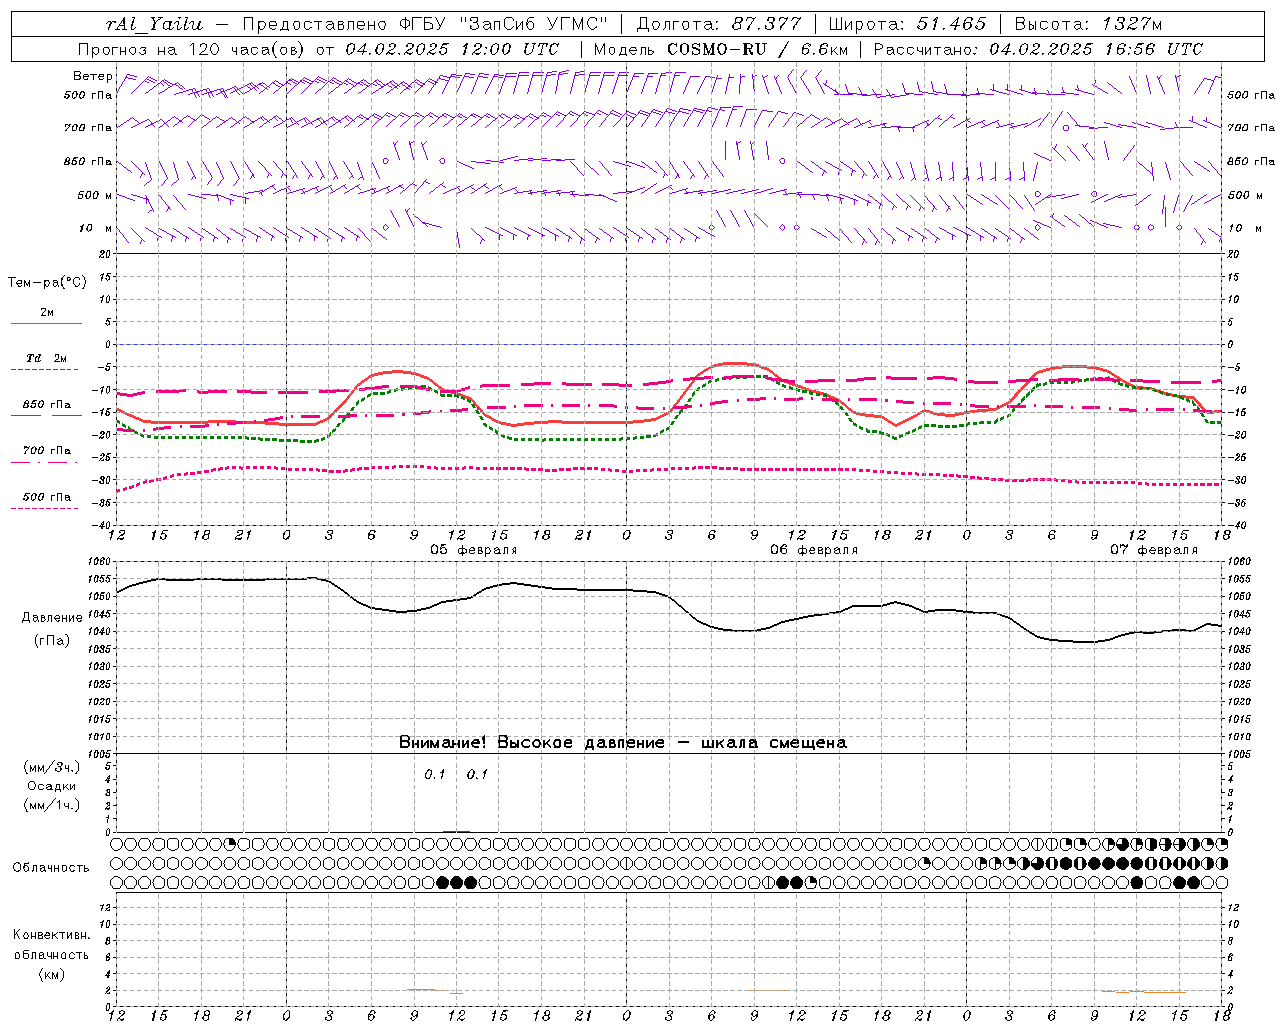
Task: Click the 06 февраля date label
Action: tap(814, 550)
